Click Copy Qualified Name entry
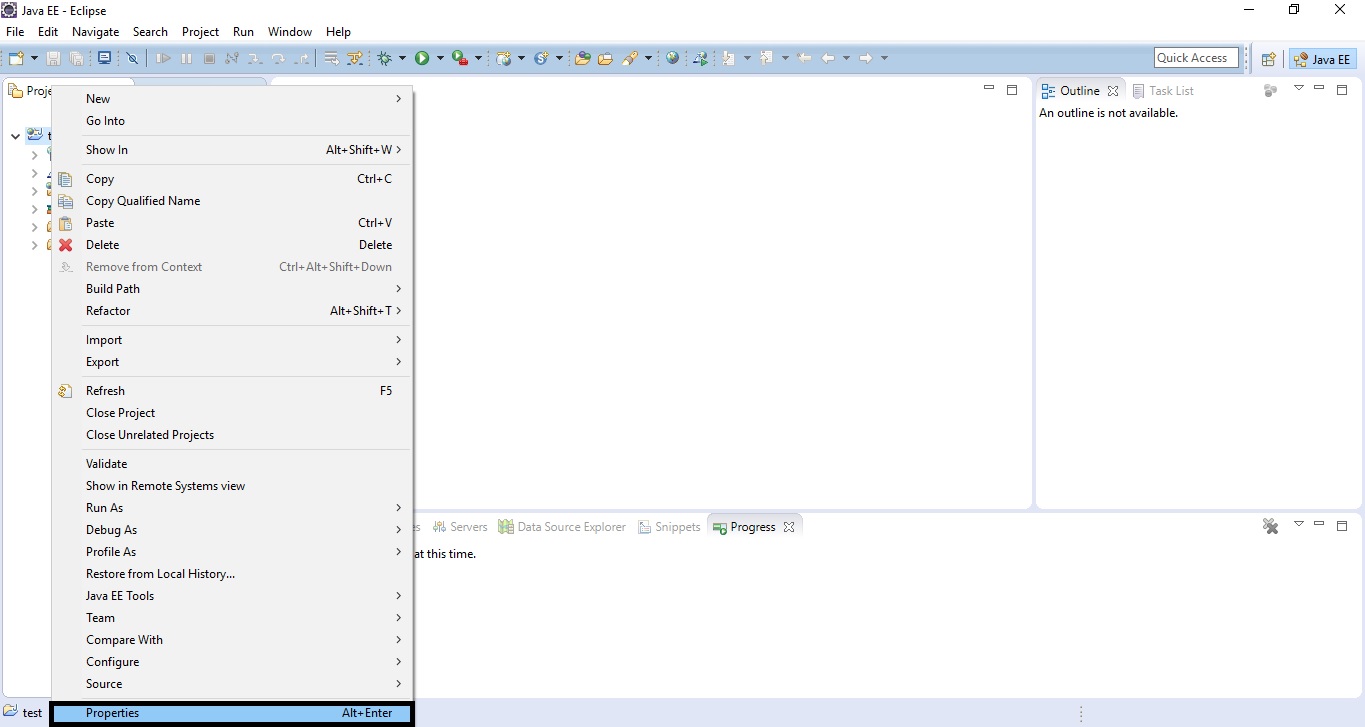The image size is (1365, 727). point(232,201)
